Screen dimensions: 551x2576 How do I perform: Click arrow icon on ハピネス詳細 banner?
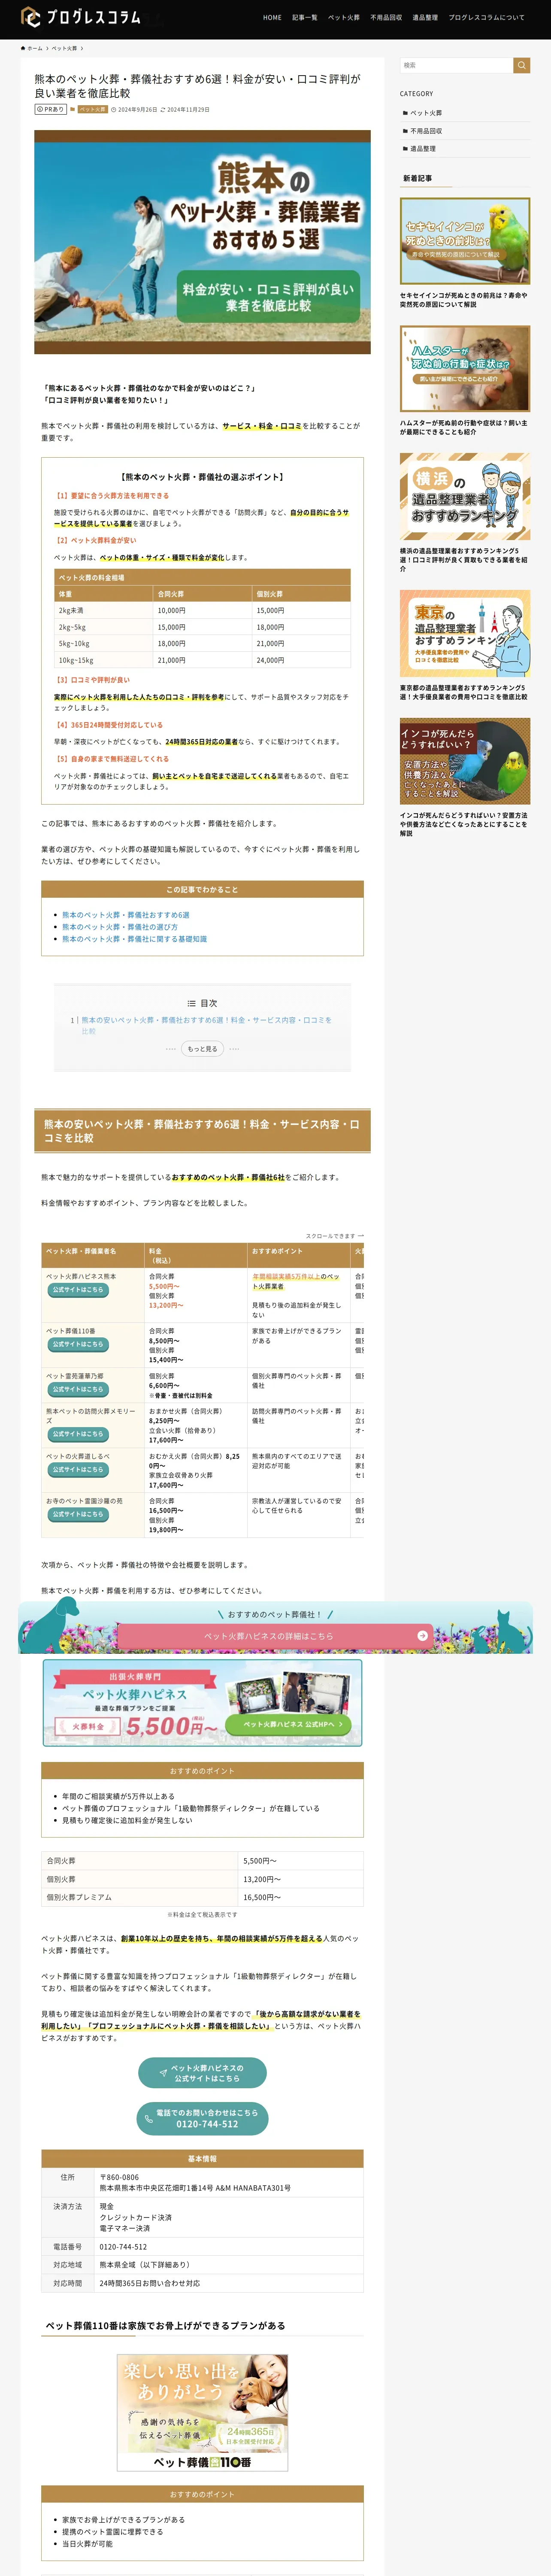422,1636
